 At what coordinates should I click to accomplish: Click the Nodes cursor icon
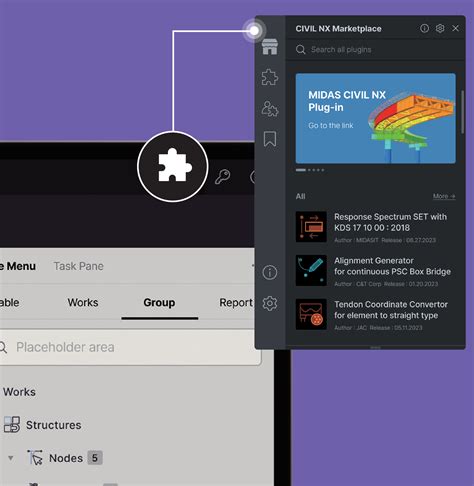[x=35, y=457]
